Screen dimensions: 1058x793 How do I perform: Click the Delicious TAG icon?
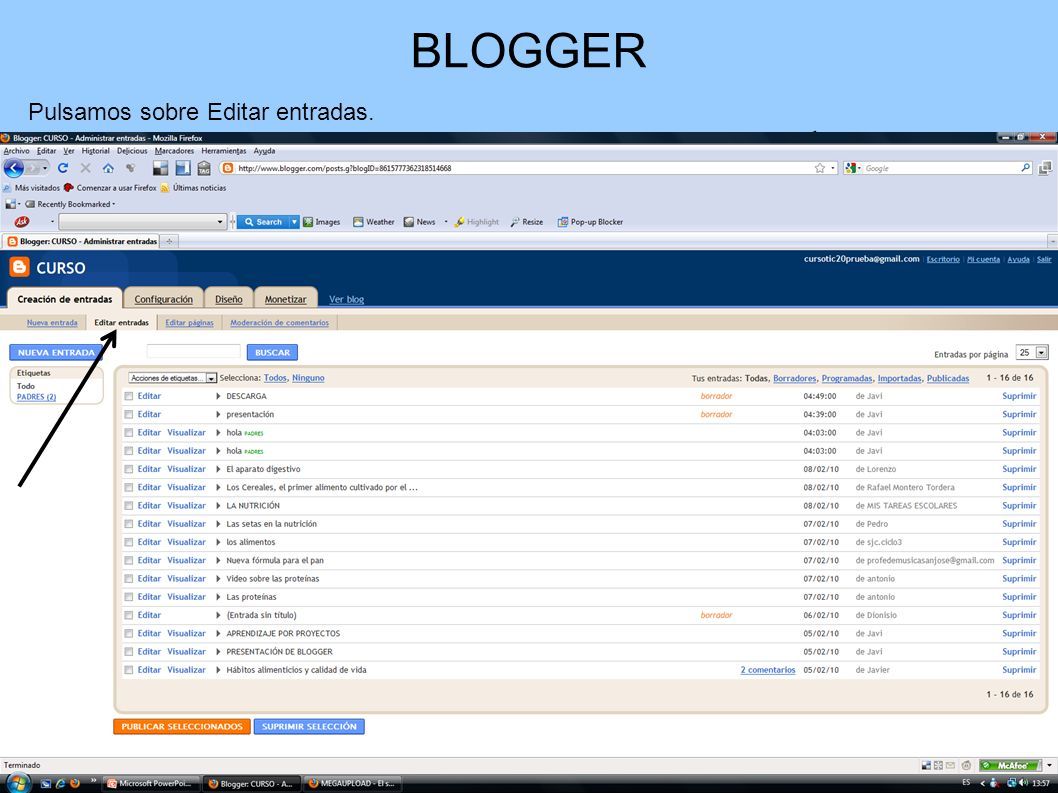coord(204,168)
